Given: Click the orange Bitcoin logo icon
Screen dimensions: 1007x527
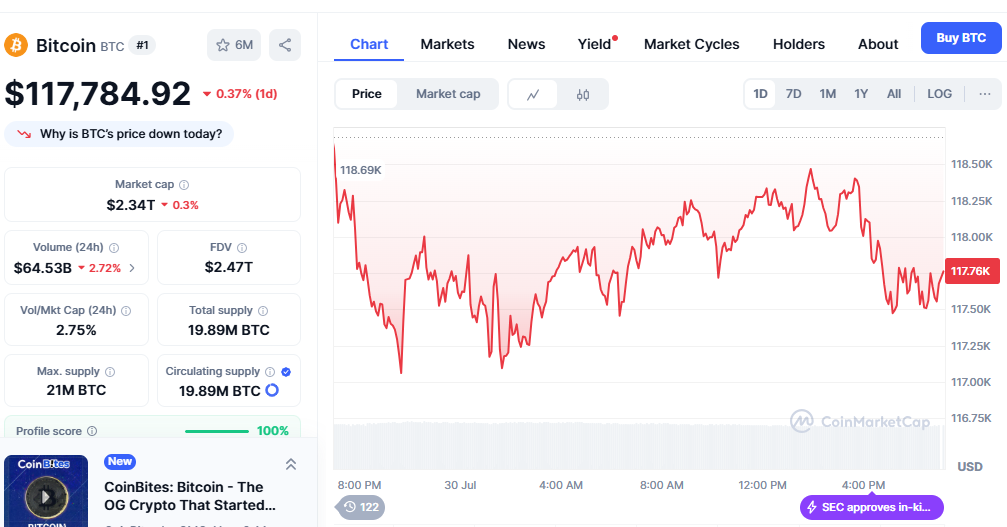Looking at the screenshot, I should [16, 45].
